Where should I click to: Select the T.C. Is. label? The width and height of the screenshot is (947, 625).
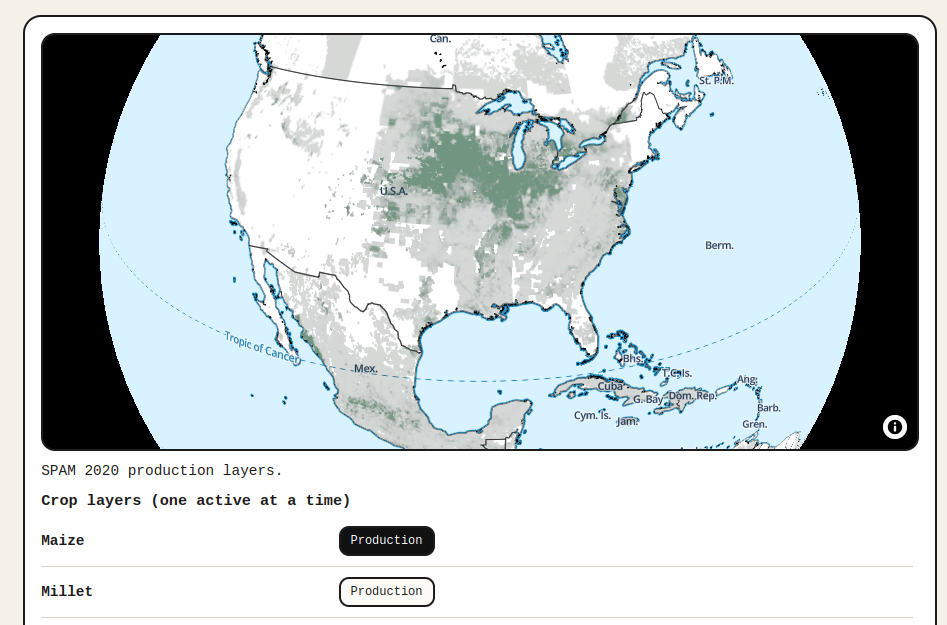coord(677,371)
